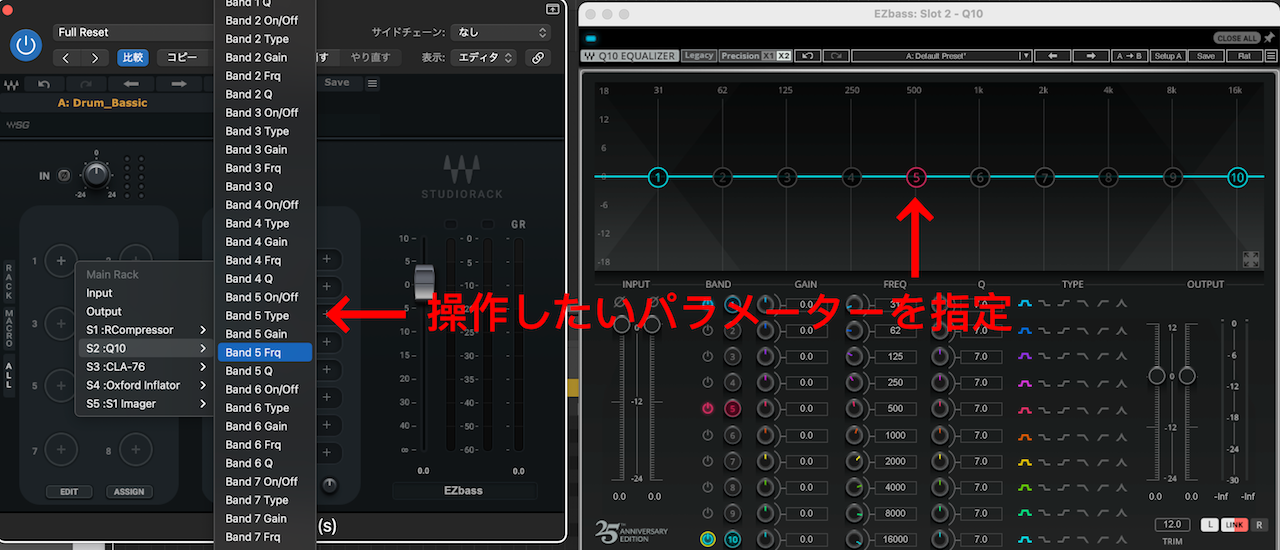The height and width of the screenshot is (550, 1280).
Task: Click the やり直す redo button
Action: click(370, 58)
